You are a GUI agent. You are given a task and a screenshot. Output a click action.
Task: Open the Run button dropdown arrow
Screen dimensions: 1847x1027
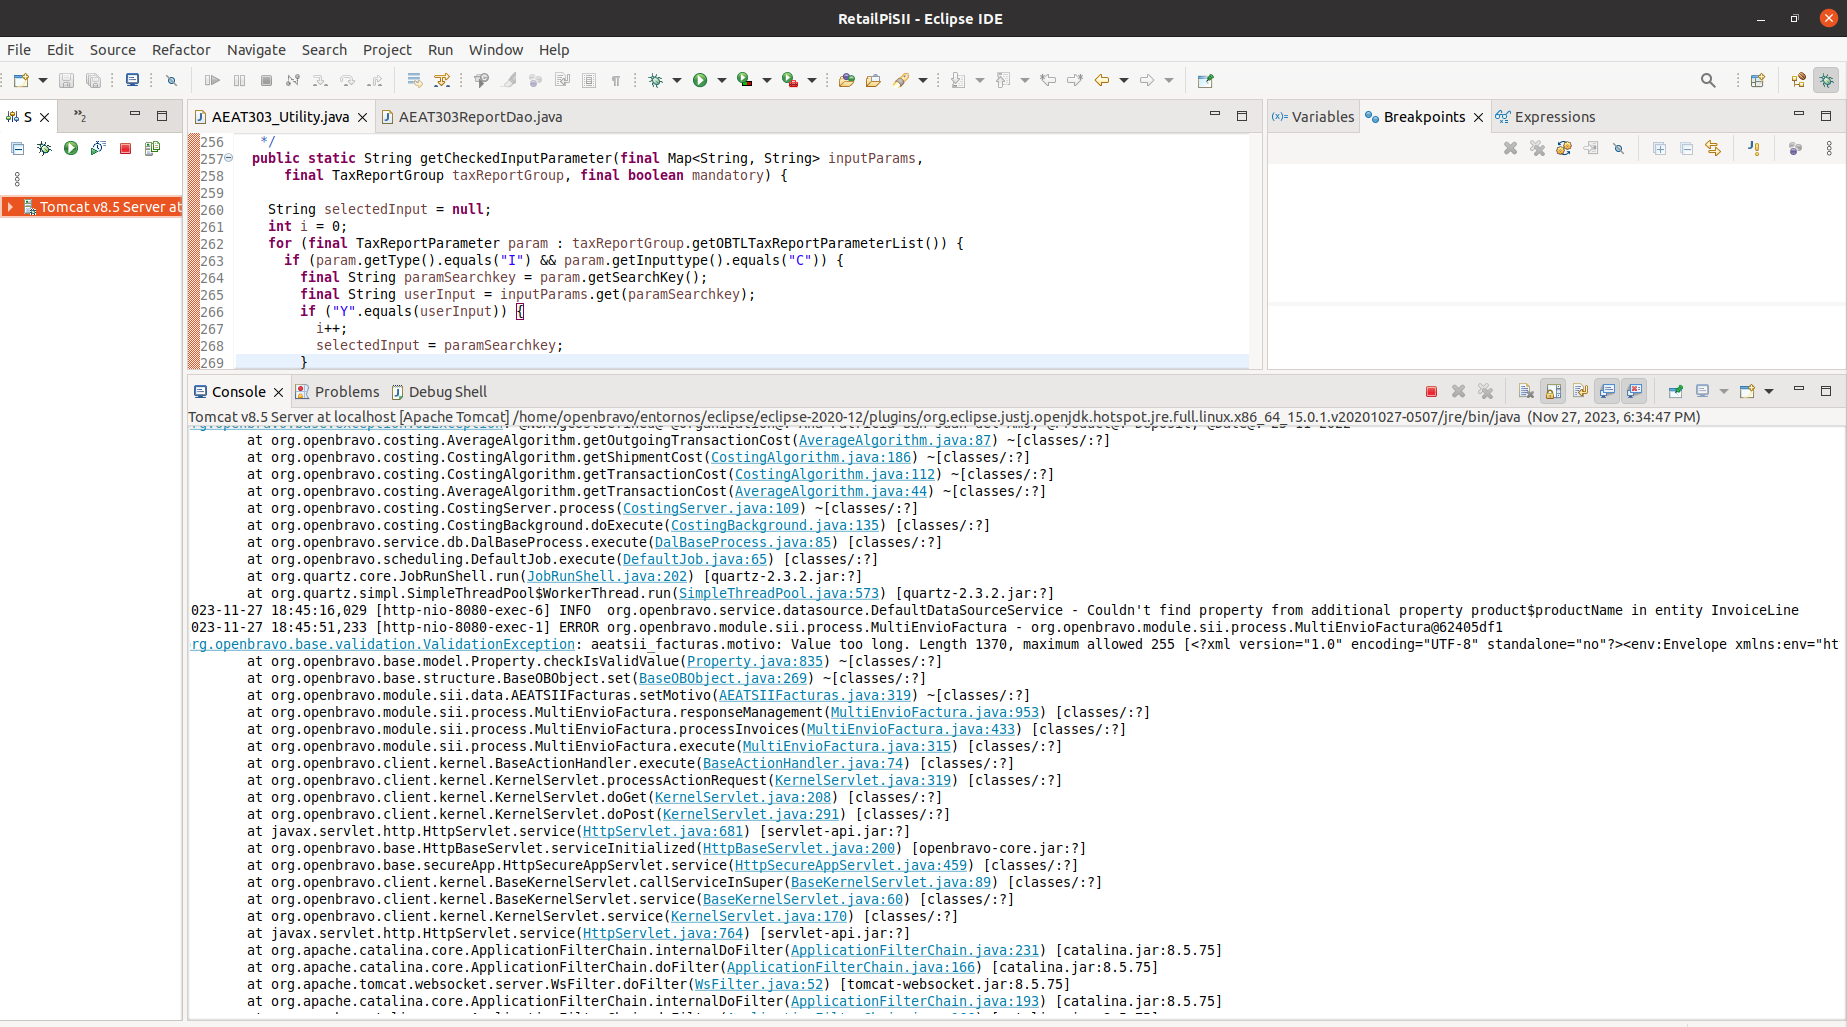click(x=722, y=81)
